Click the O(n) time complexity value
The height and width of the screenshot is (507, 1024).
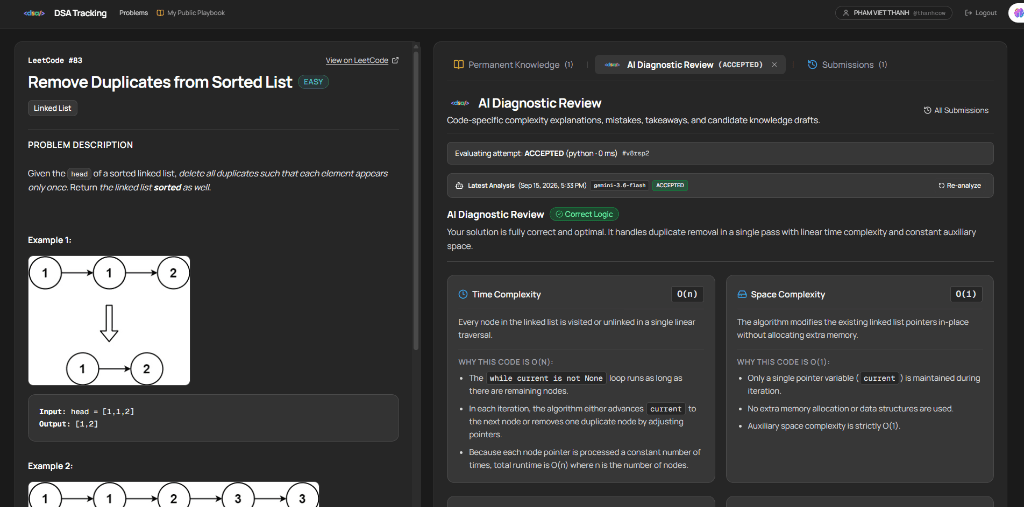click(x=687, y=295)
